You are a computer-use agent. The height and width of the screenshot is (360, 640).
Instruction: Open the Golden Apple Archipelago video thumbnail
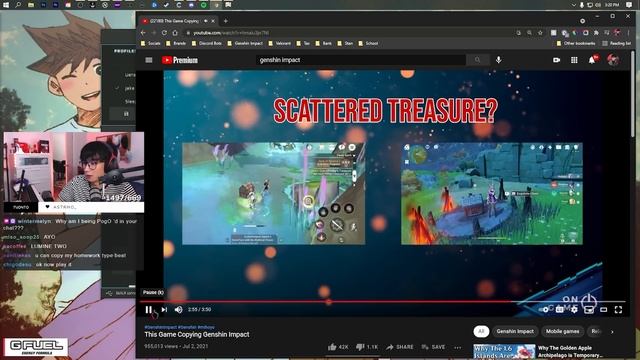click(x=504, y=352)
